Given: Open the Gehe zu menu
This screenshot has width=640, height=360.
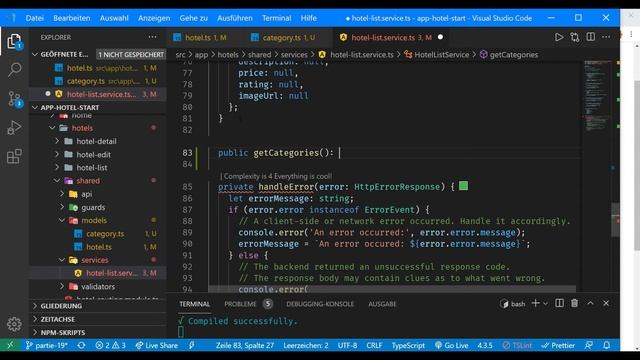Looking at the screenshot, I should pyautogui.click(x=193, y=18).
